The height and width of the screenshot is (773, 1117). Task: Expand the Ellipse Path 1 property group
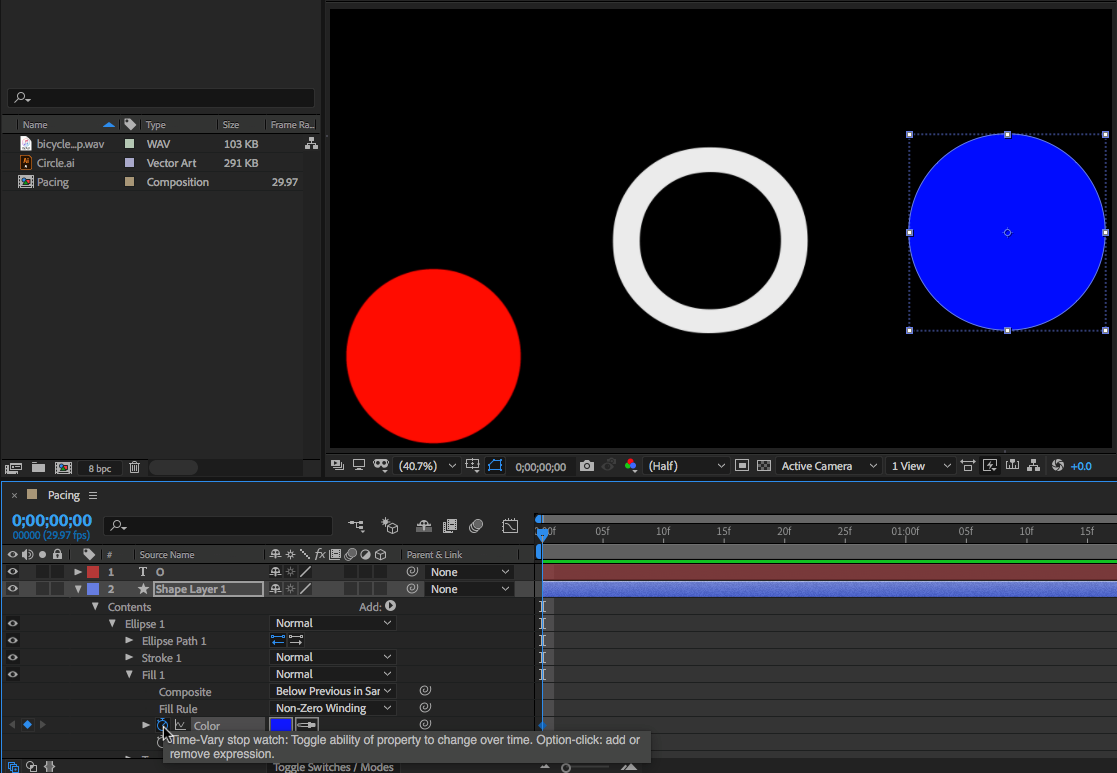coord(129,640)
